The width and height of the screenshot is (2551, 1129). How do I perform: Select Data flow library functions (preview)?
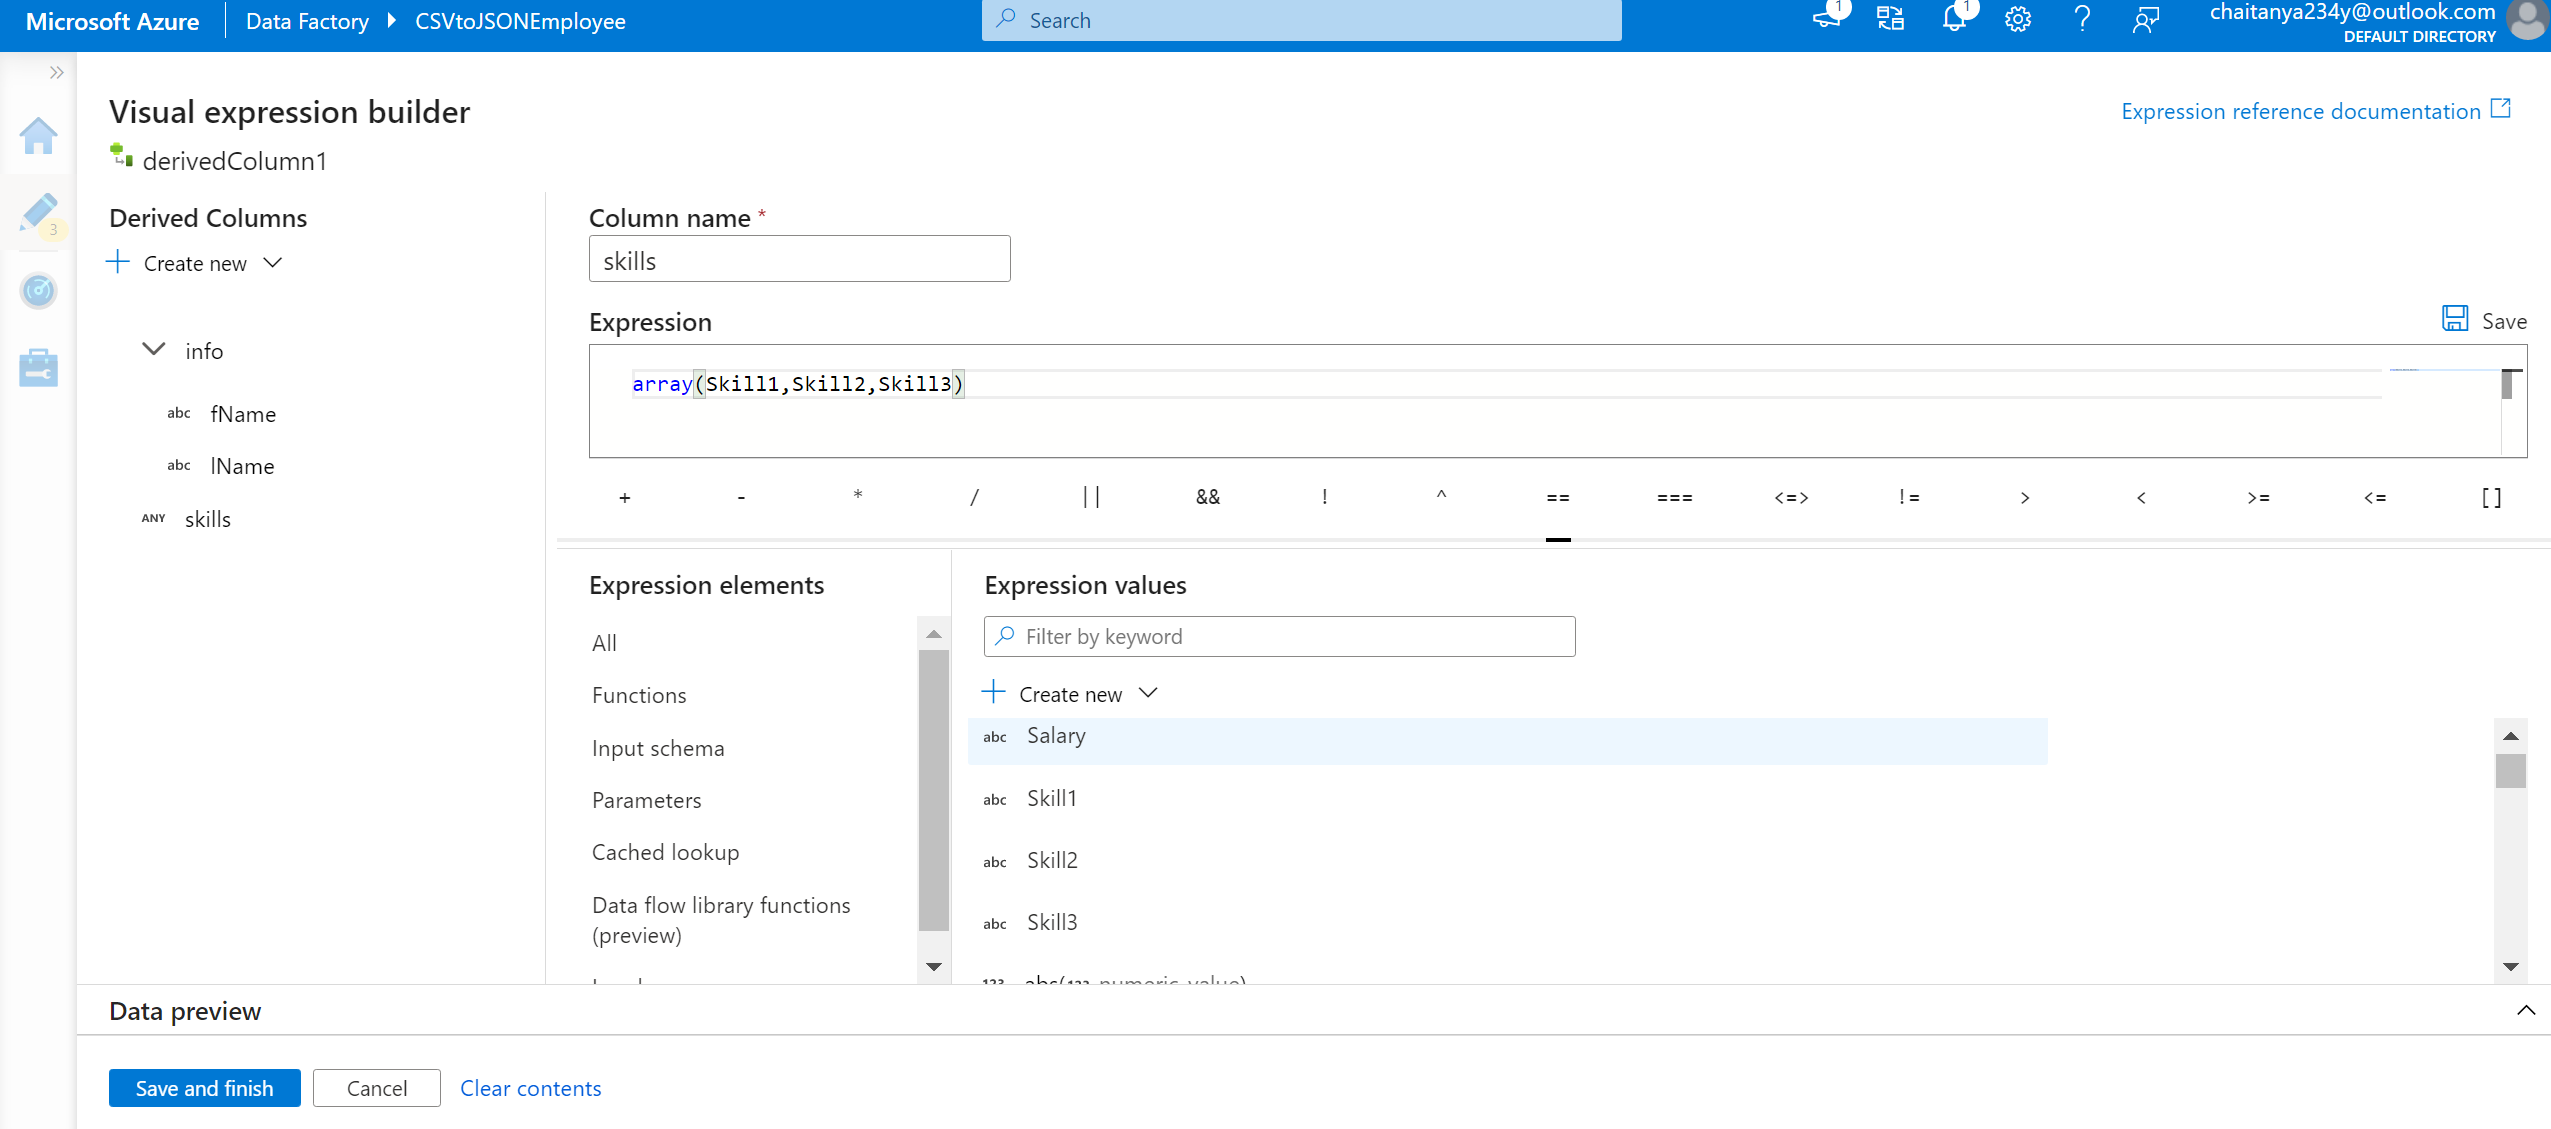point(721,920)
